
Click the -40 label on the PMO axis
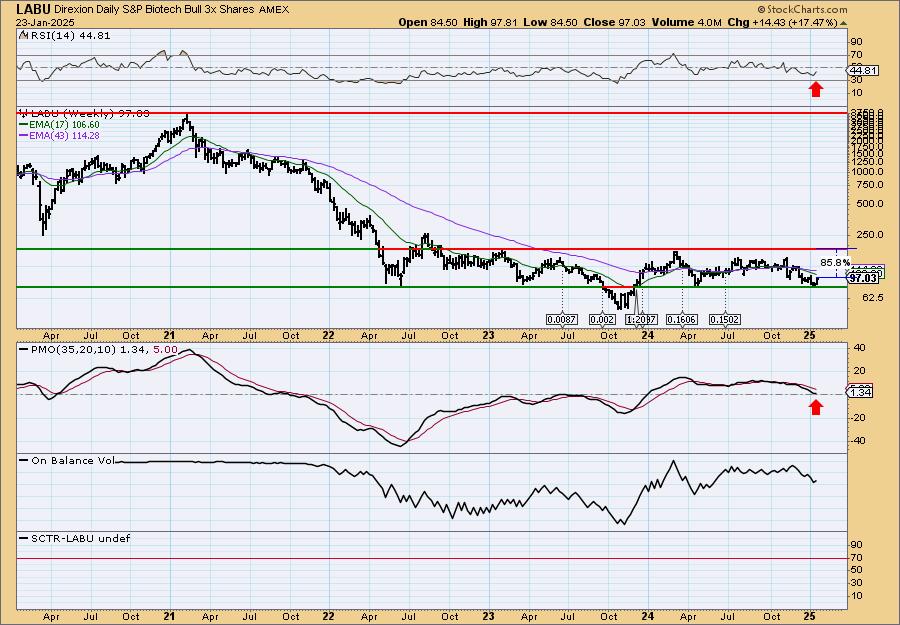point(859,441)
